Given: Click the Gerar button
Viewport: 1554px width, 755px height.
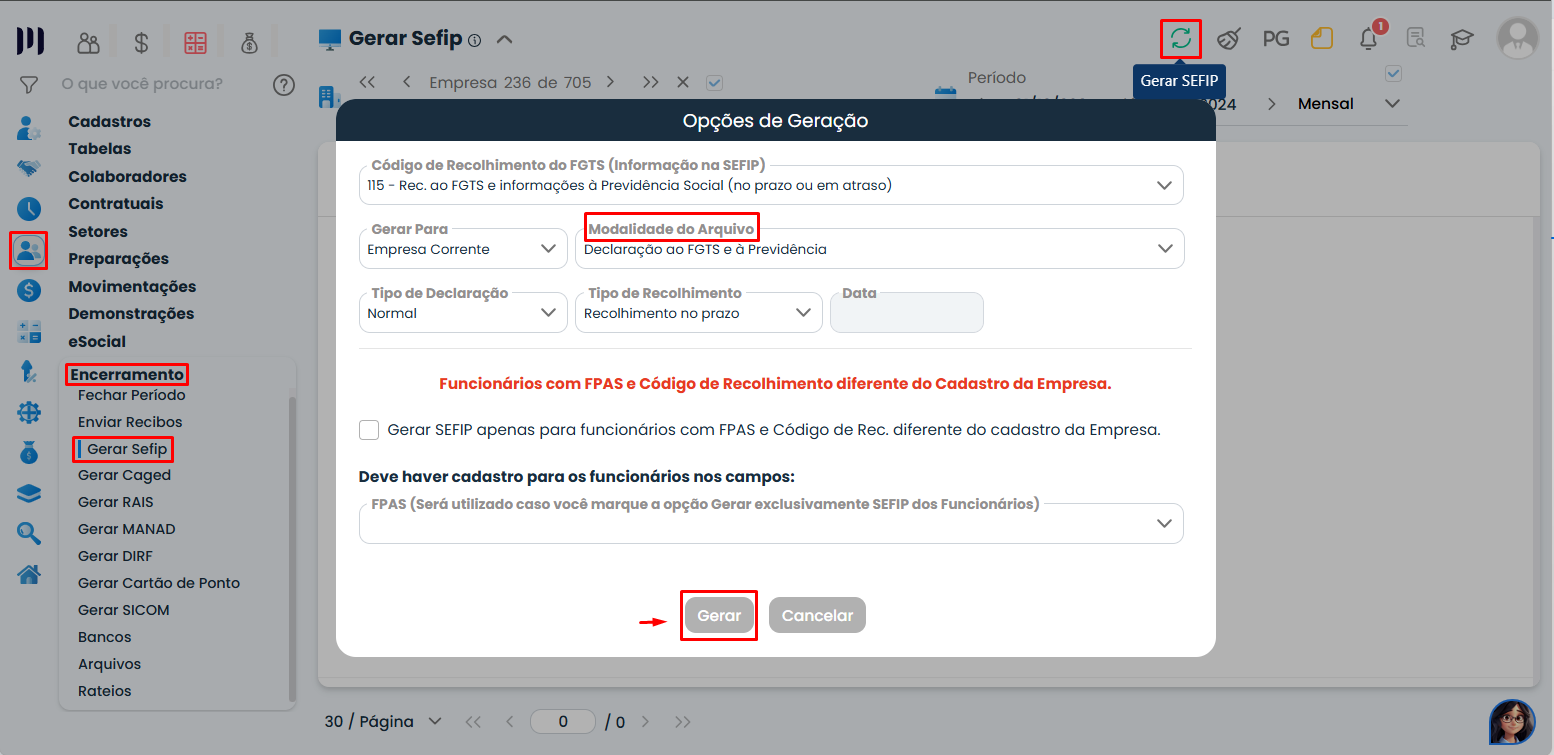Looking at the screenshot, I should click(x=719, y=616).
